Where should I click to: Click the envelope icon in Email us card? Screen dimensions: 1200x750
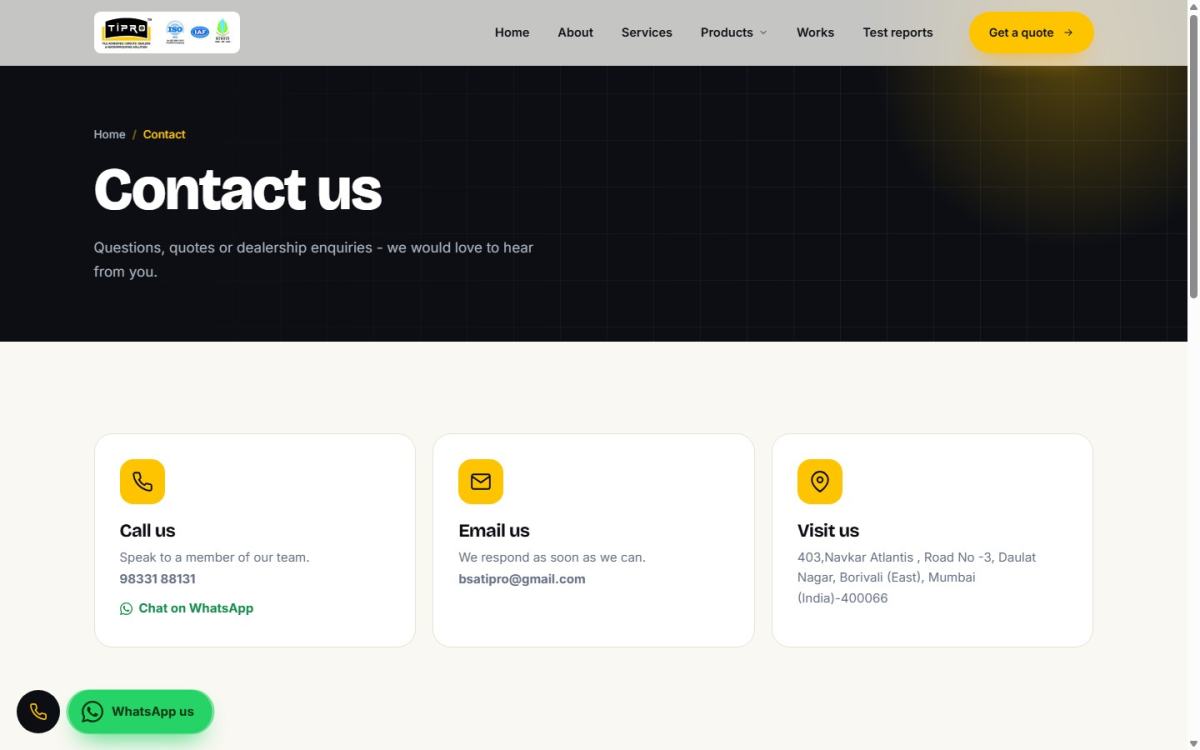[481, 482]
